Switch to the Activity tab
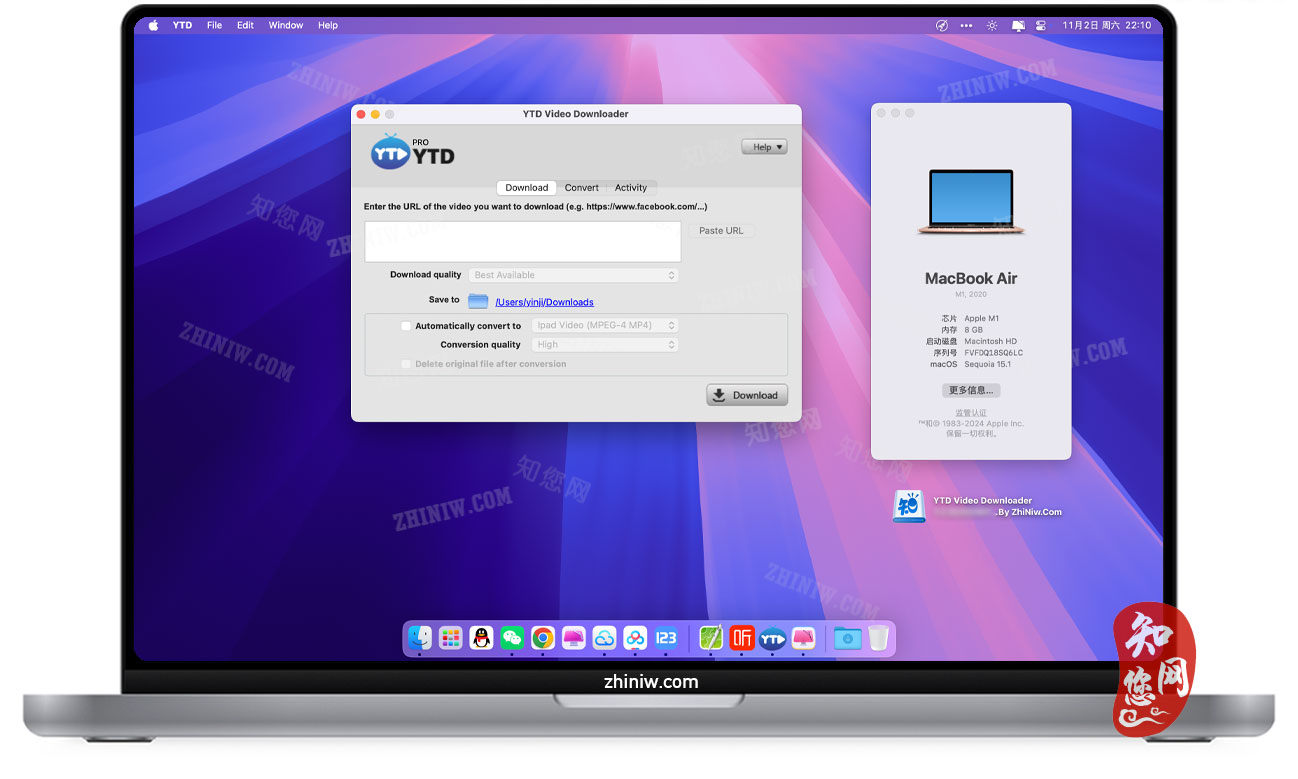 tap(631, 188)
